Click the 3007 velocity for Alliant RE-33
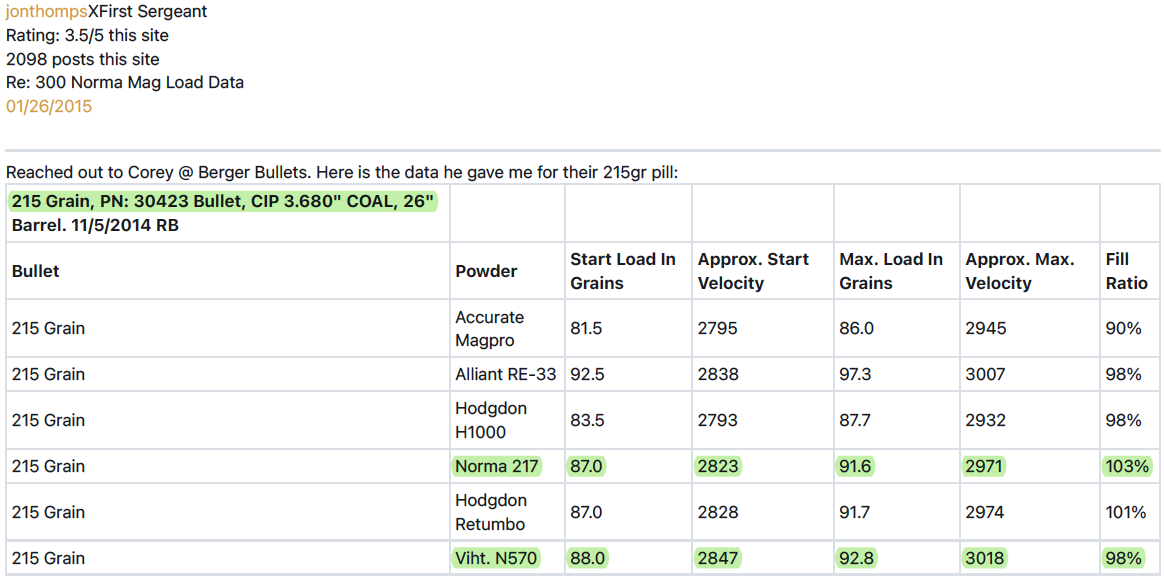 [985, 374]
